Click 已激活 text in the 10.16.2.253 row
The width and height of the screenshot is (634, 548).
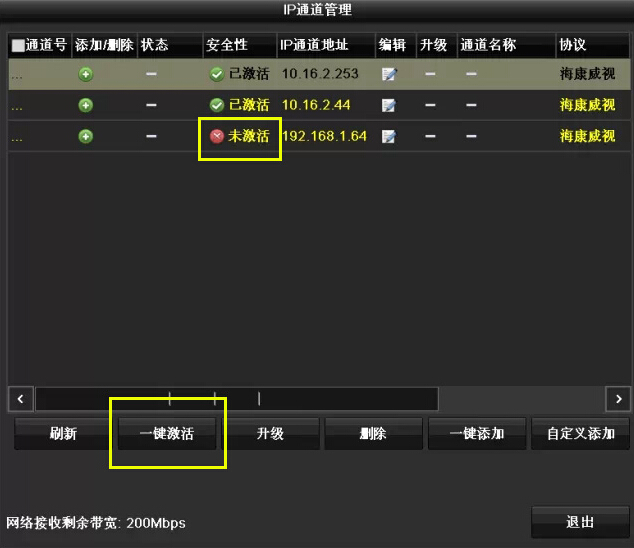(249, 74)
